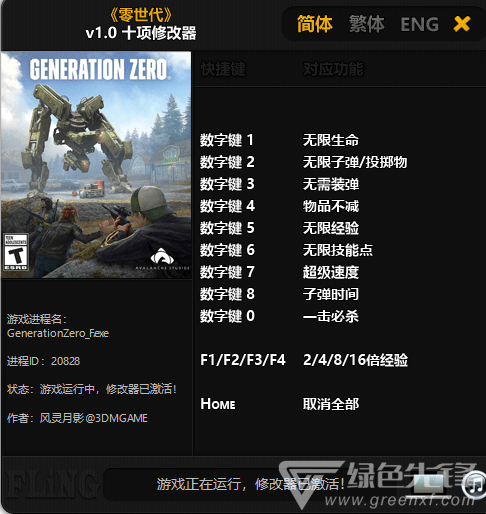The width and height of the screenshot is (486, 514).
Task: Enable 无限经验 cheat
Action: pyautogui.click(x=331, y=228)
